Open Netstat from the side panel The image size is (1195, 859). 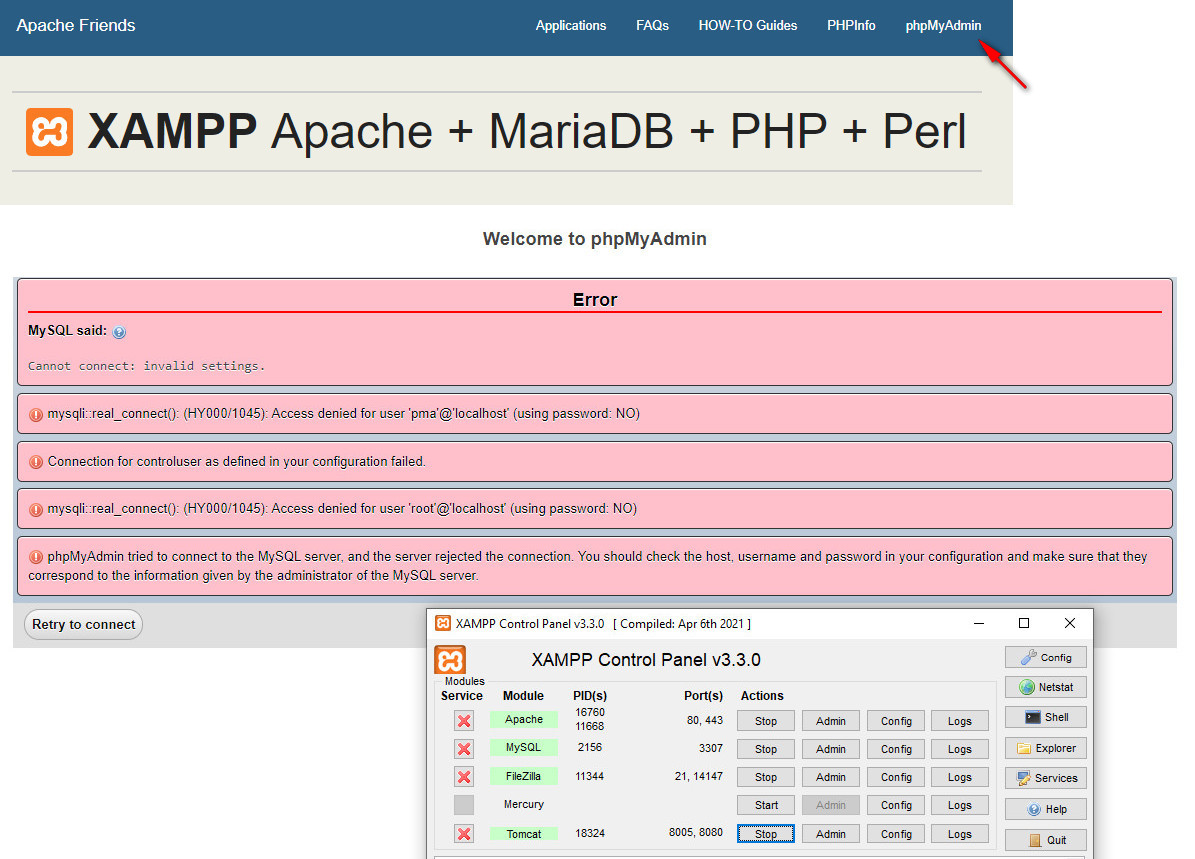[1045, 687]
